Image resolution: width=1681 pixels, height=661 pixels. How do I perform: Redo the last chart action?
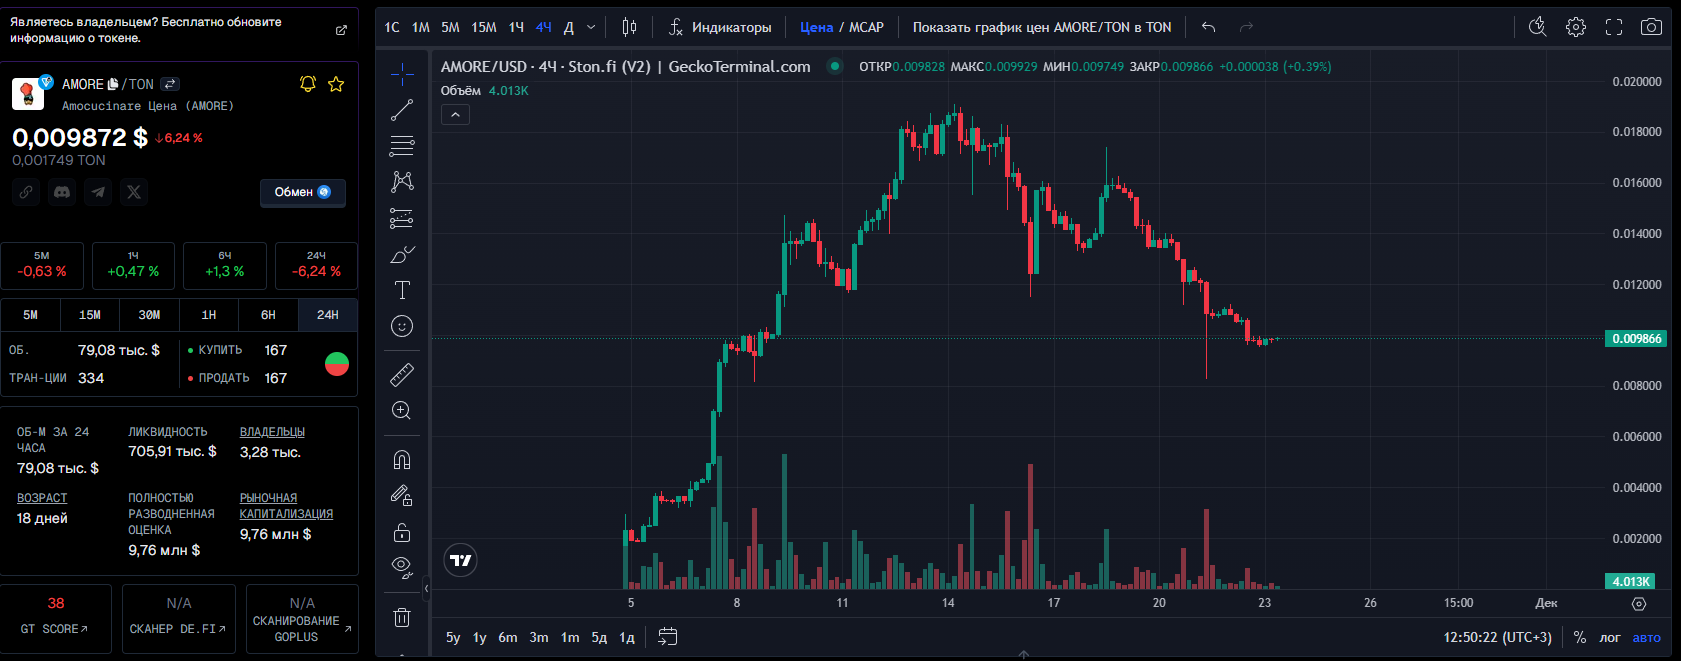coord(1246,27)
